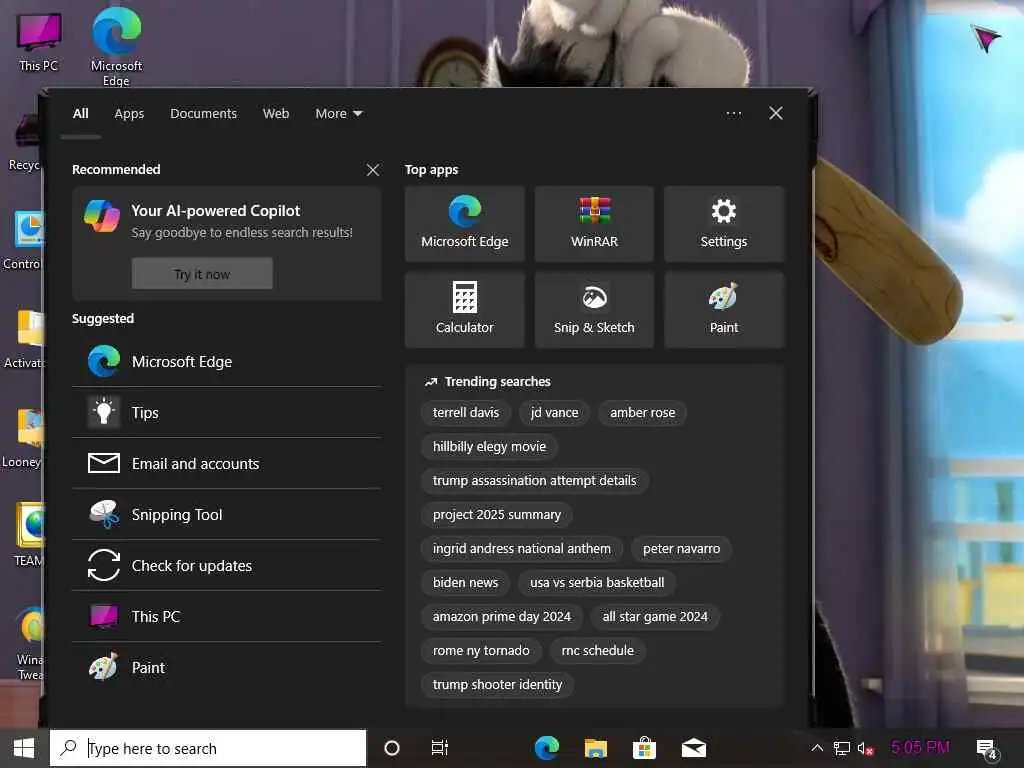Image resolution: width=1024 pixels, height=768 pixels.
Task: Open File Explorer on taskbar
Action: tap(596, 748)
